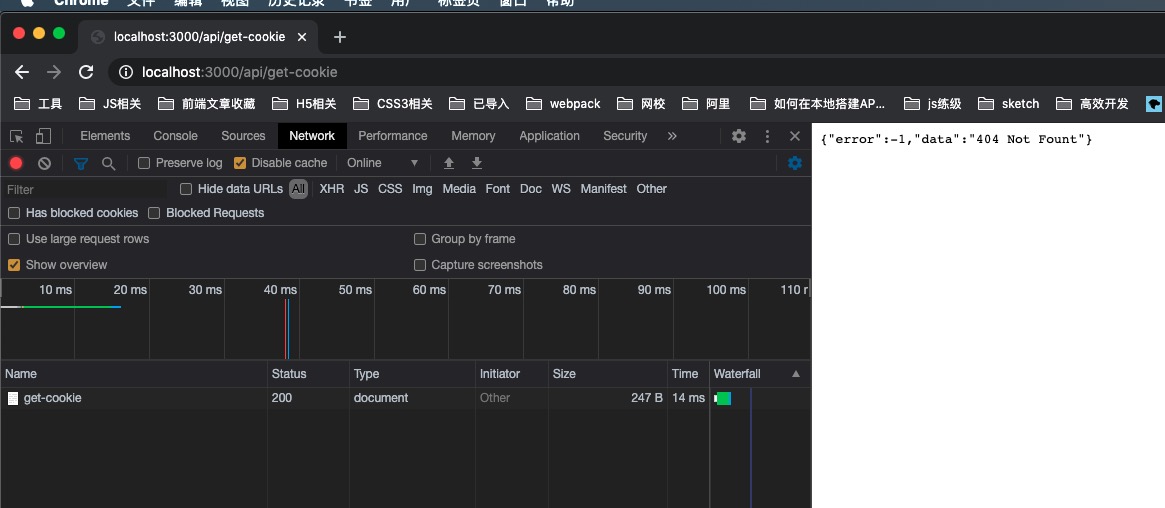Switch to the Application tab
The height and width of the screenshot is (508, 1165).
pyautogui.click(x=549, y=136)
